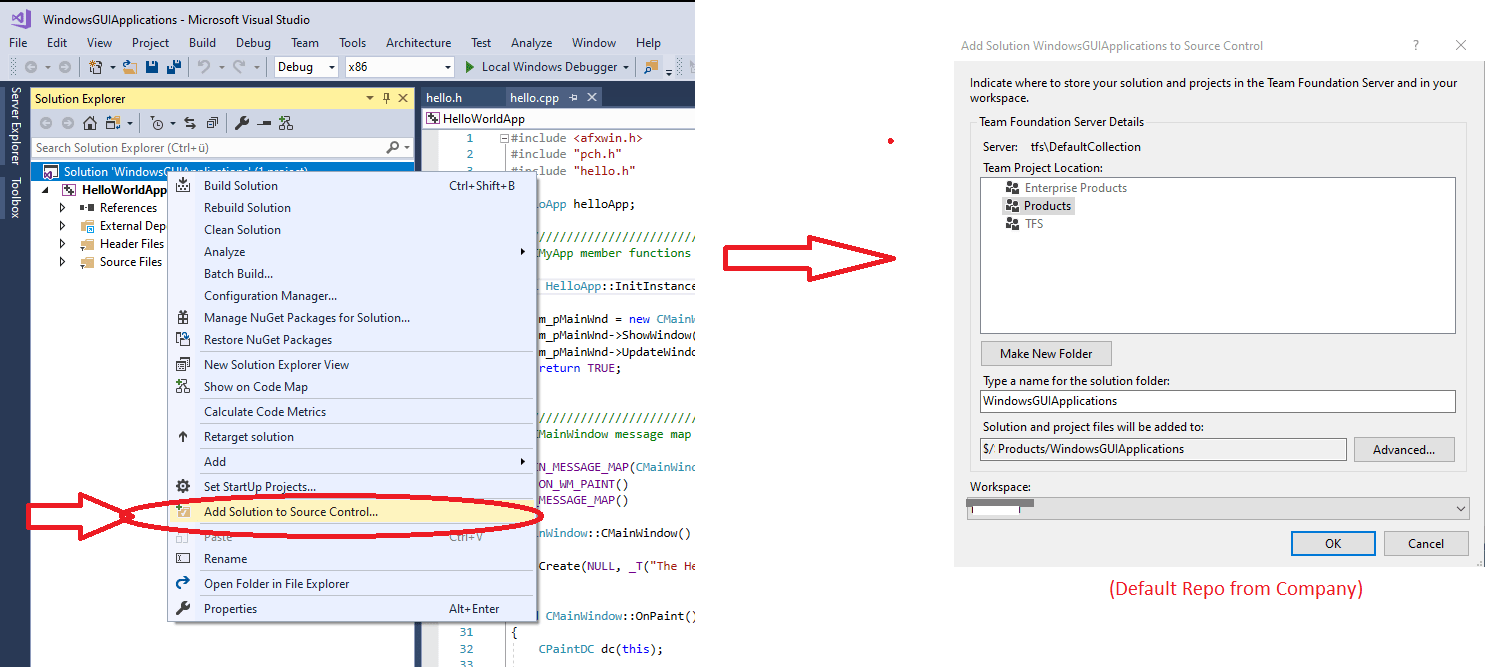Image resolution: width=1509 pixels, height=667 pixels.
Task: Click the HelloWorldApp scope navigation box
Action: click(558, 119)
